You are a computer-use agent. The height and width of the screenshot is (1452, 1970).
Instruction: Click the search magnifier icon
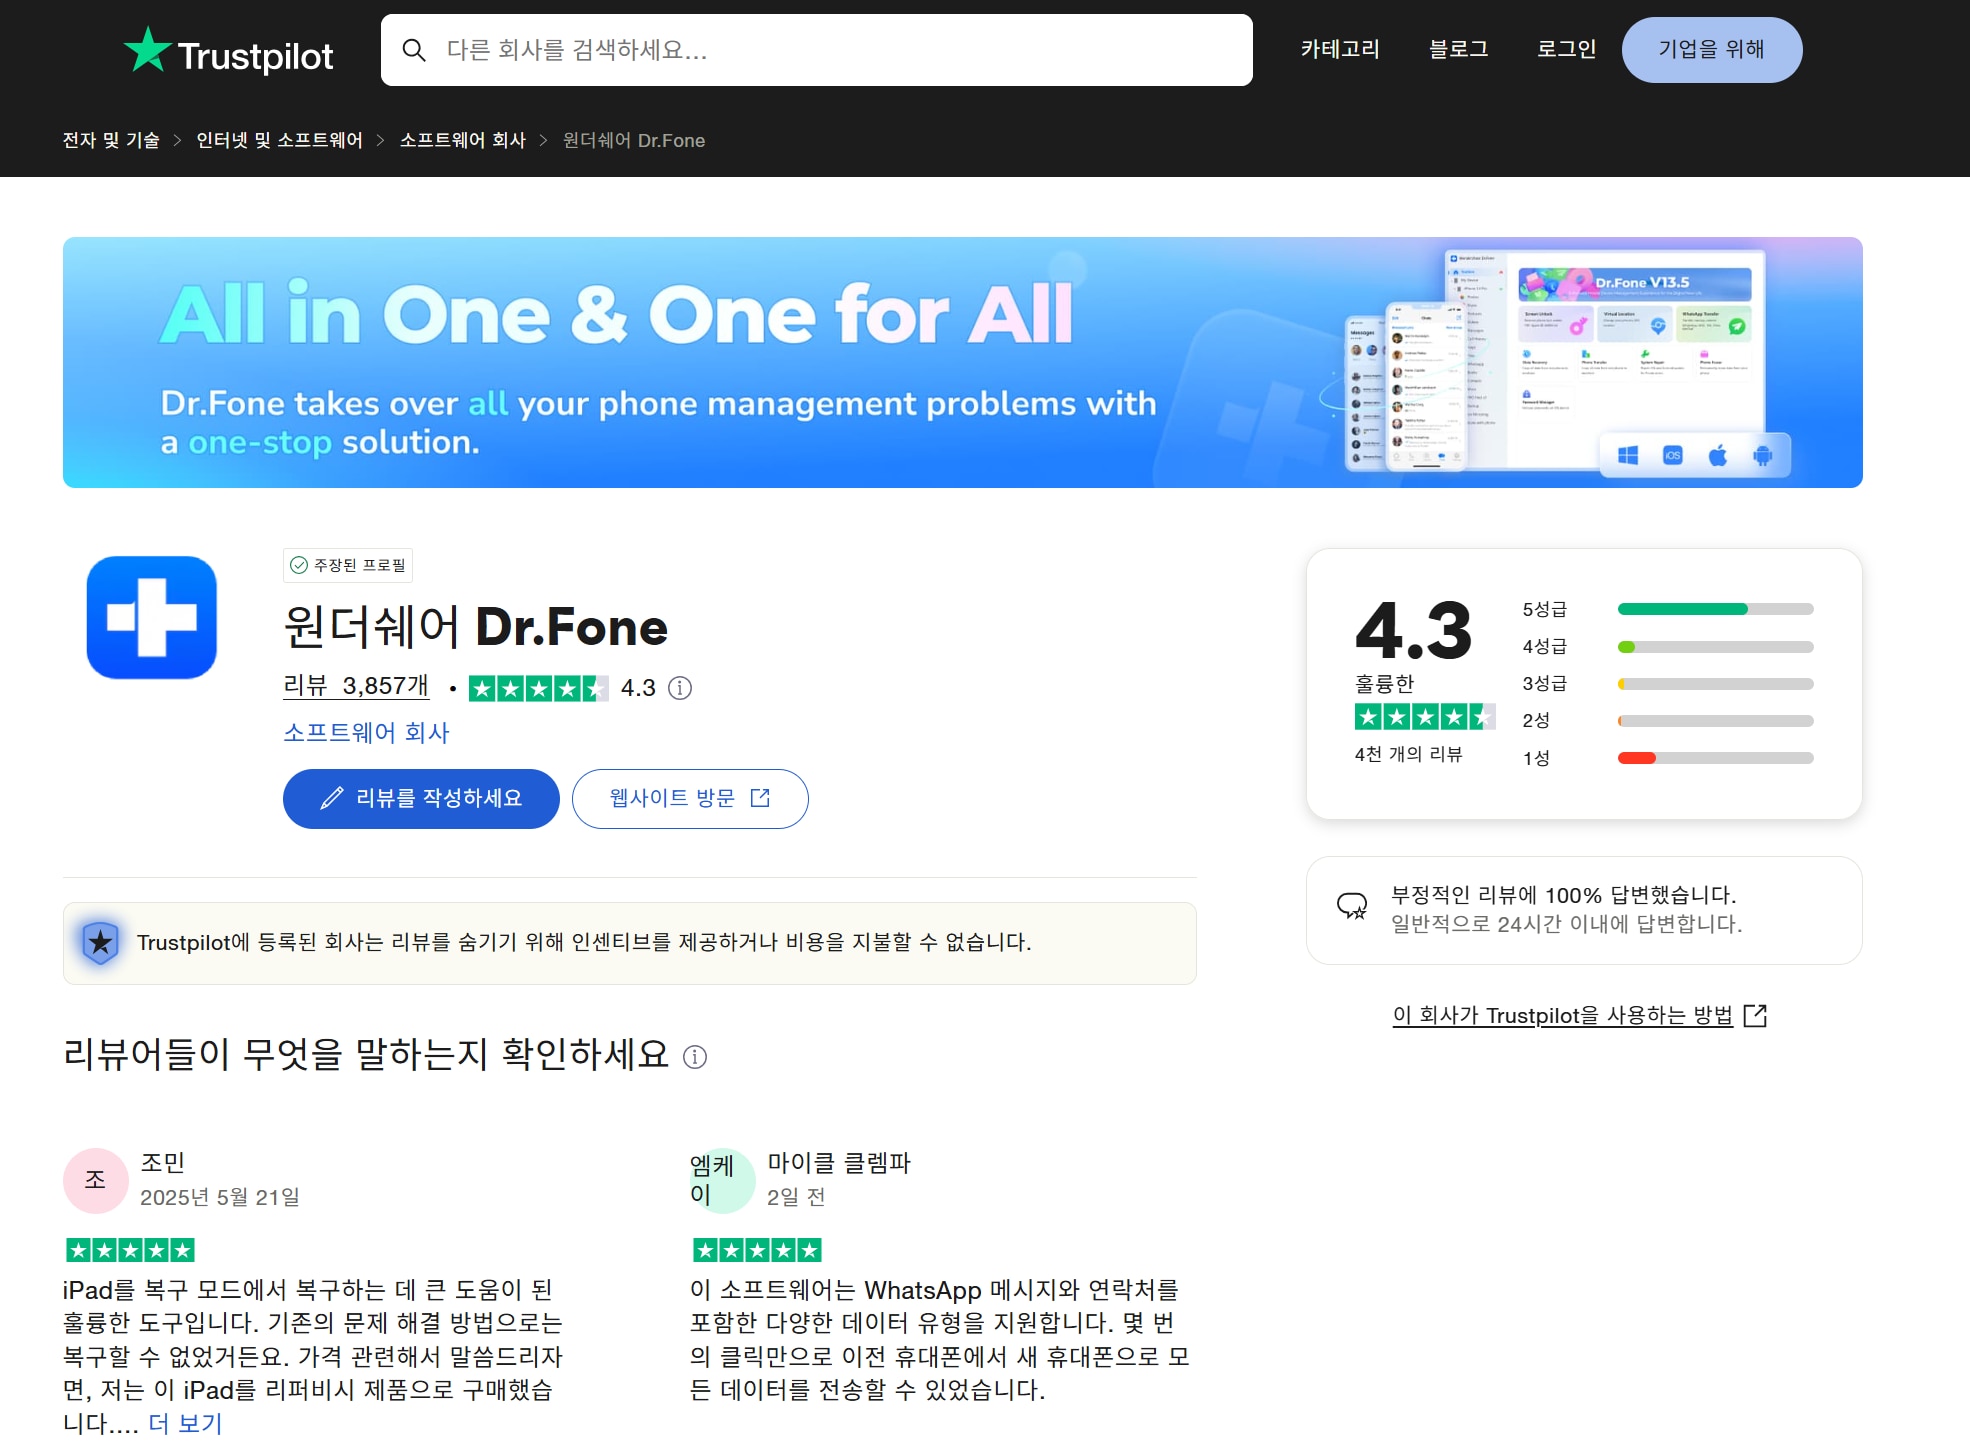(413, 50)
